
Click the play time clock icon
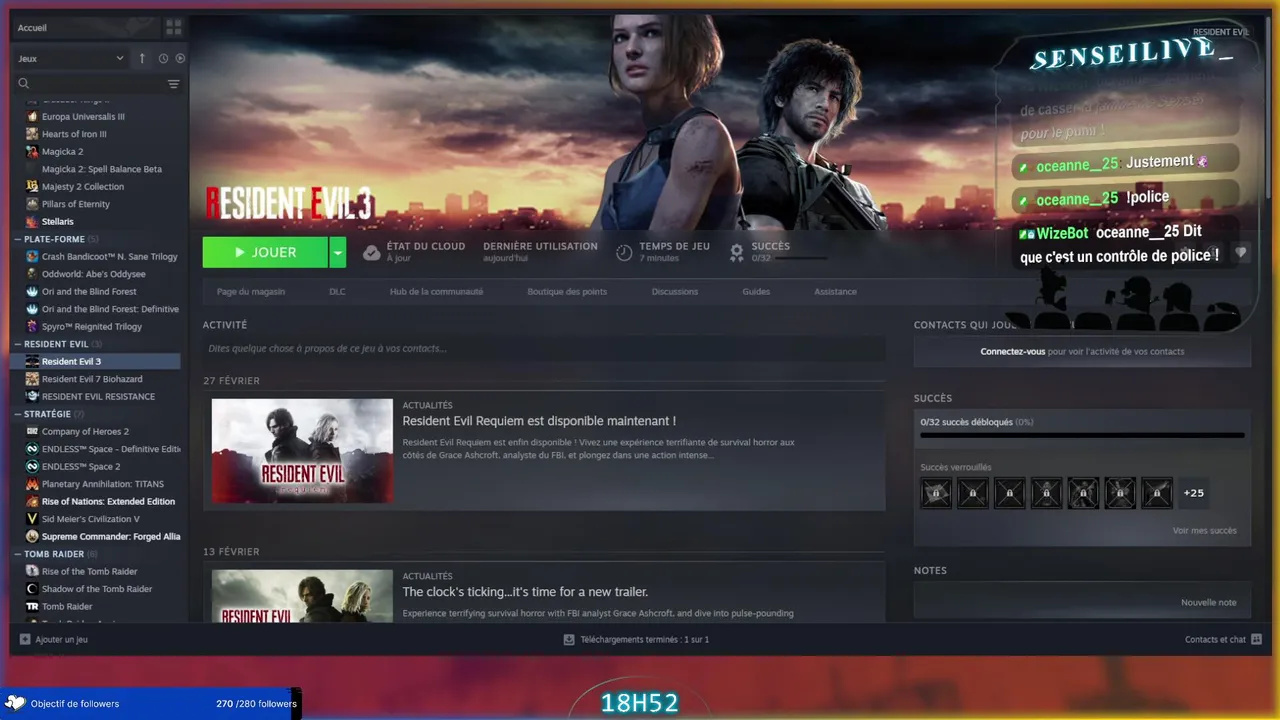(624, 253)
